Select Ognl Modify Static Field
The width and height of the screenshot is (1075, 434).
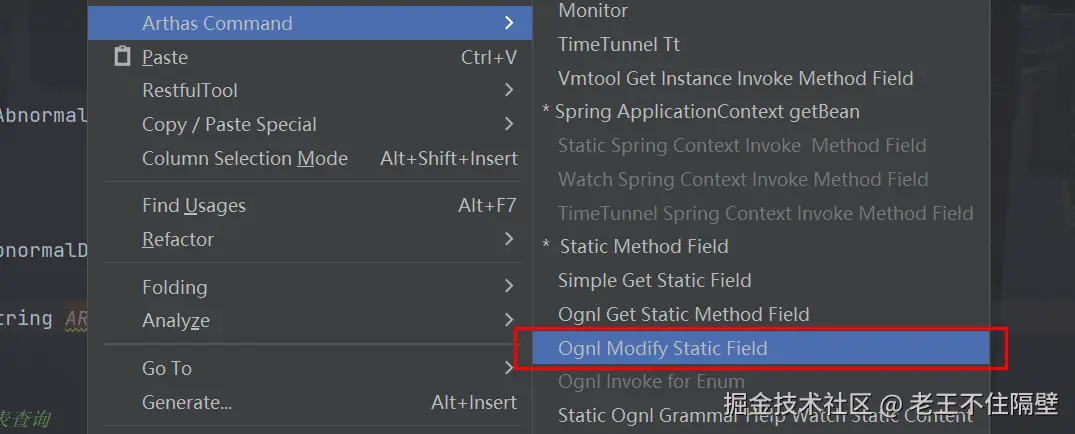(663, 348)
